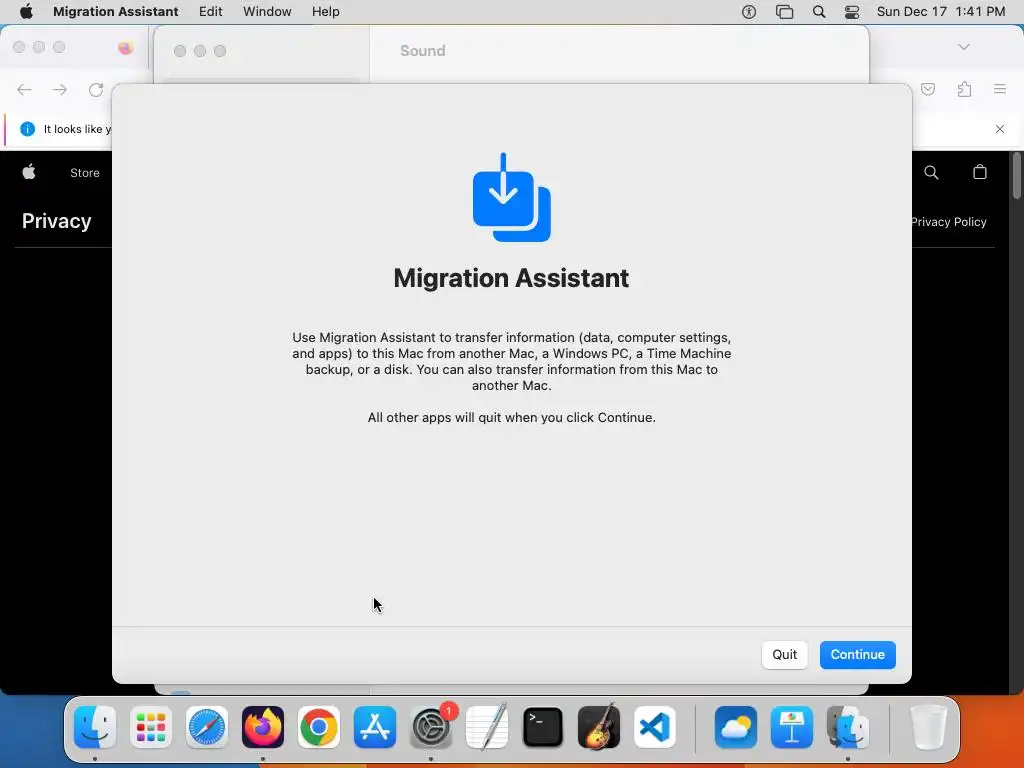Launch Safari from the Dock
1024x768 pixels.
click(x=207, y=727)
